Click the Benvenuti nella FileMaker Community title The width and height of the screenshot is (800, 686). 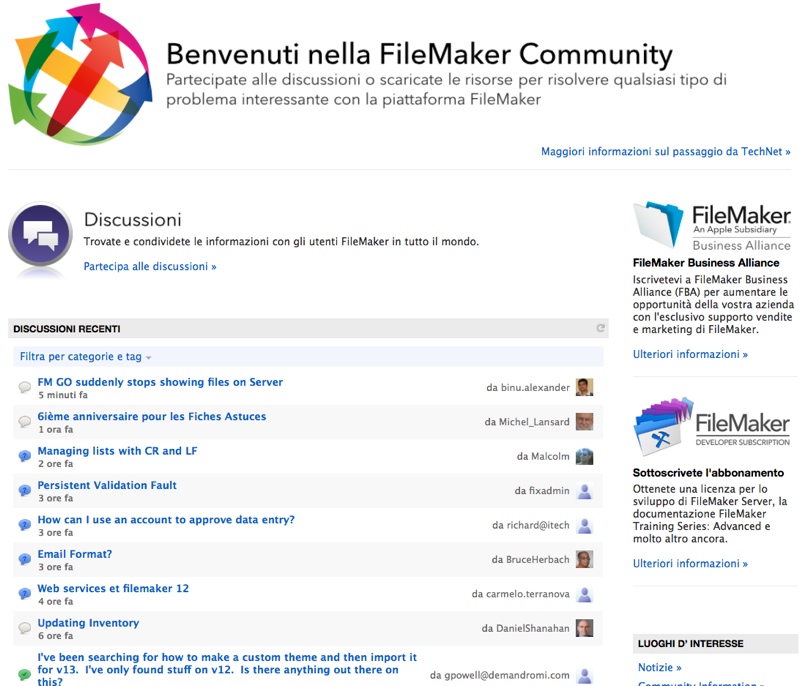point(419,54)
